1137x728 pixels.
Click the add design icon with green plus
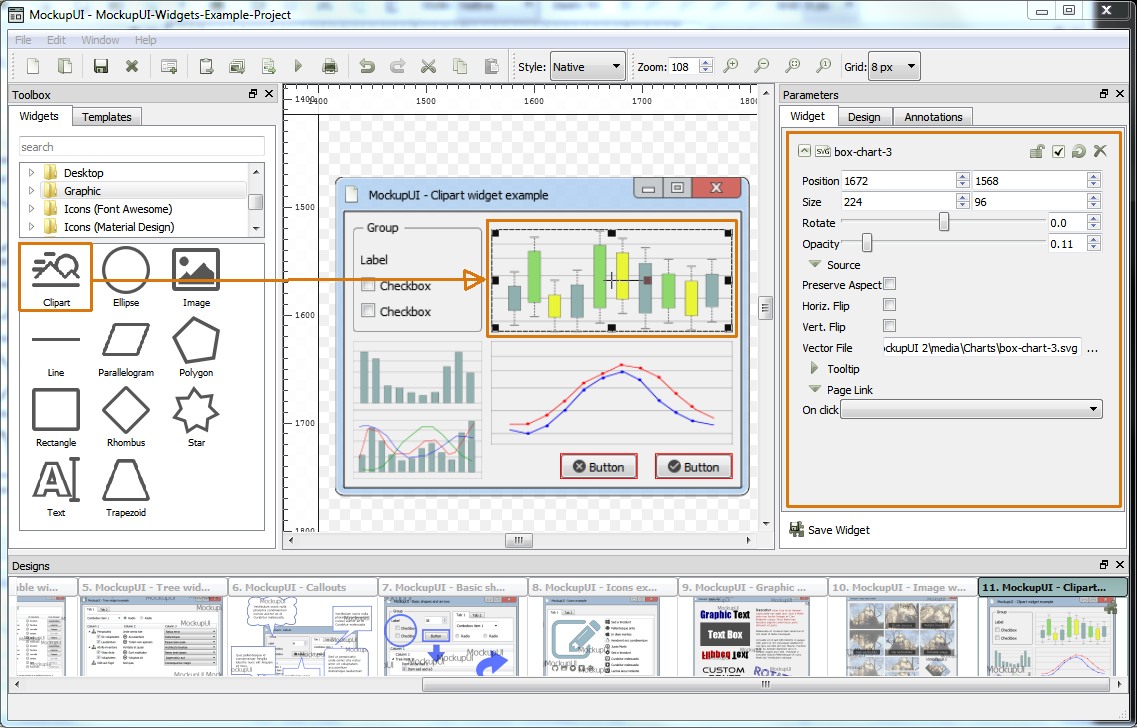pyautogui.click(x=169, y=67)
